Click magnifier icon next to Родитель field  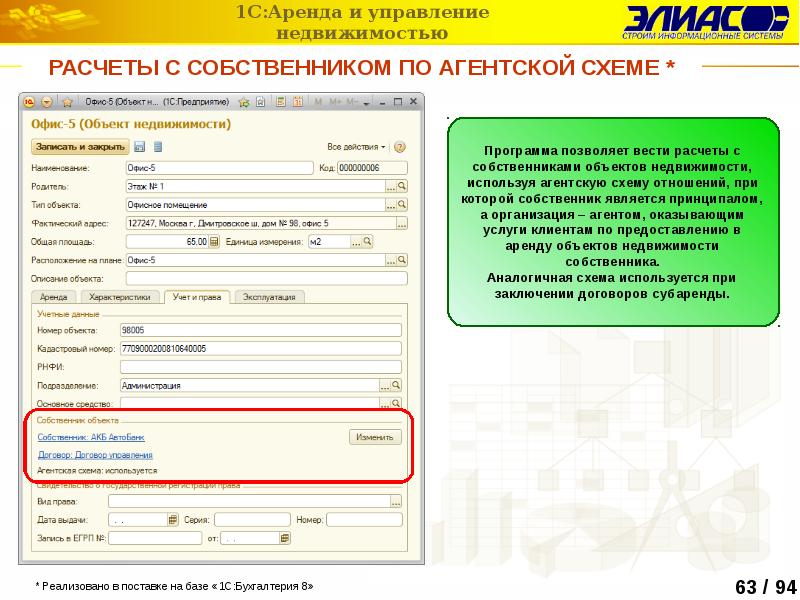click(x=403, y=186)
